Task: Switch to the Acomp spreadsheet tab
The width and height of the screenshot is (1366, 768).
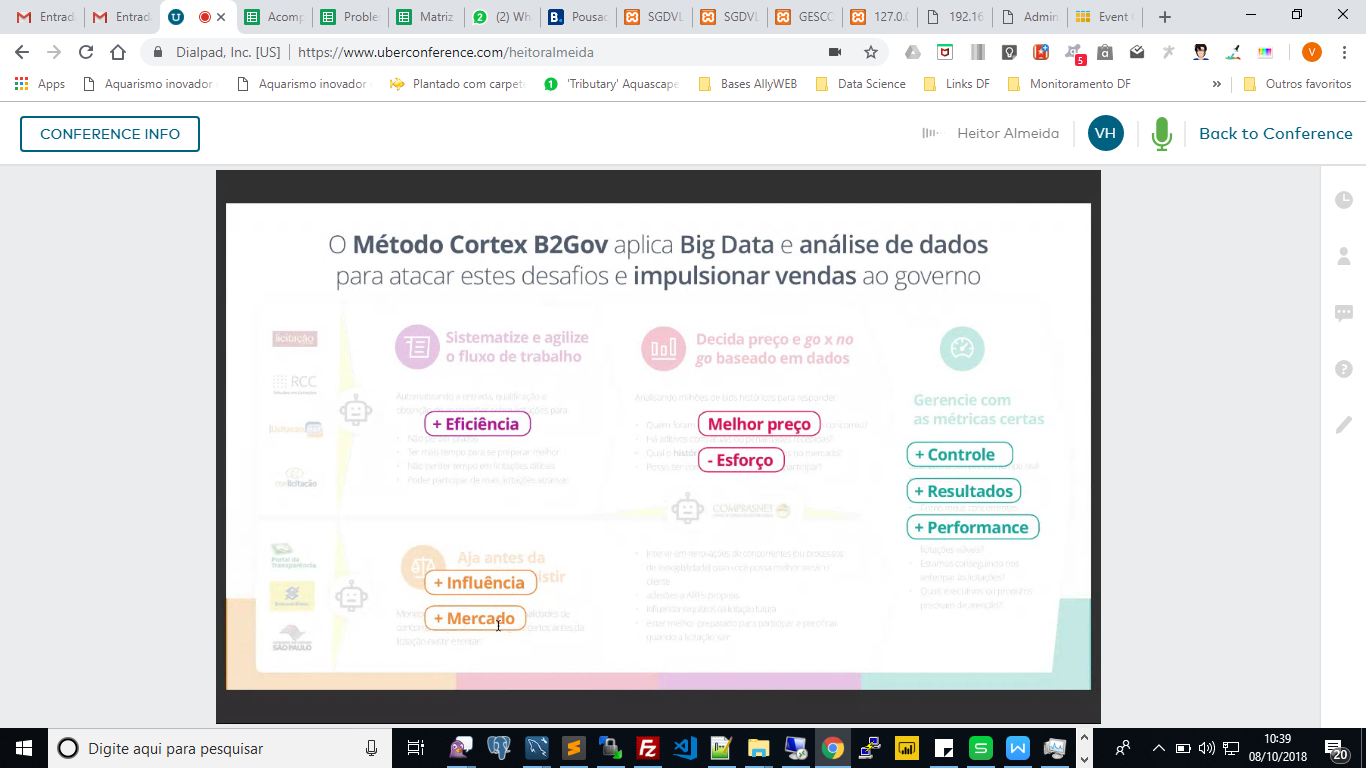Action: 274,17
